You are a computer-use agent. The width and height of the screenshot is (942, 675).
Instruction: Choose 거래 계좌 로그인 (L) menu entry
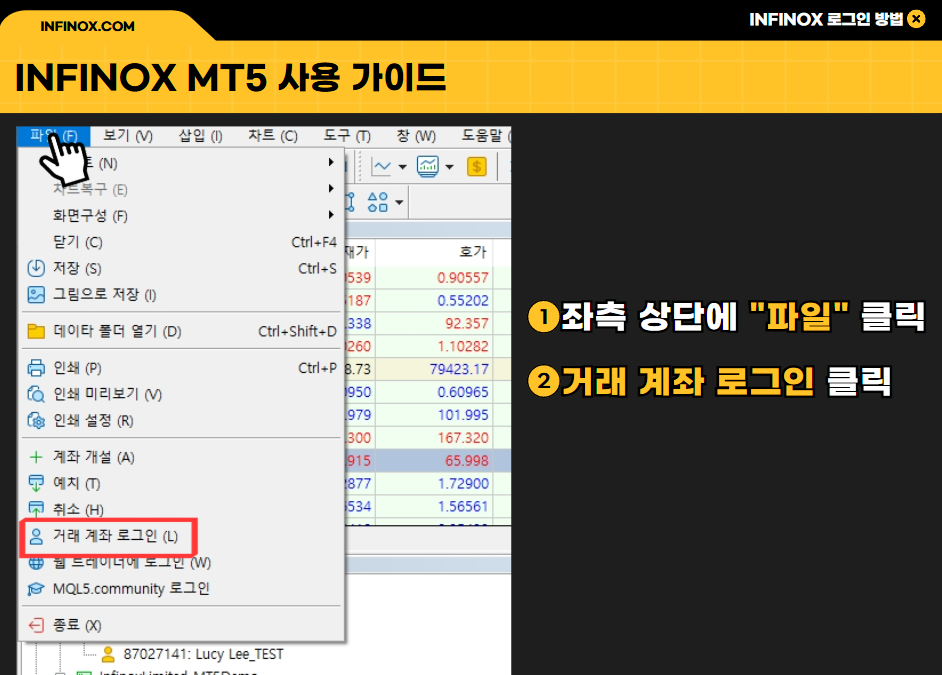point(181,536)
